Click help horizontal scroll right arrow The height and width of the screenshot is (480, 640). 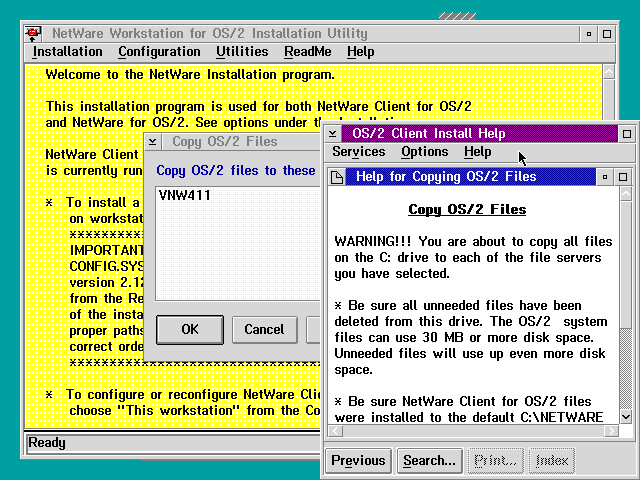pos(611,431)
